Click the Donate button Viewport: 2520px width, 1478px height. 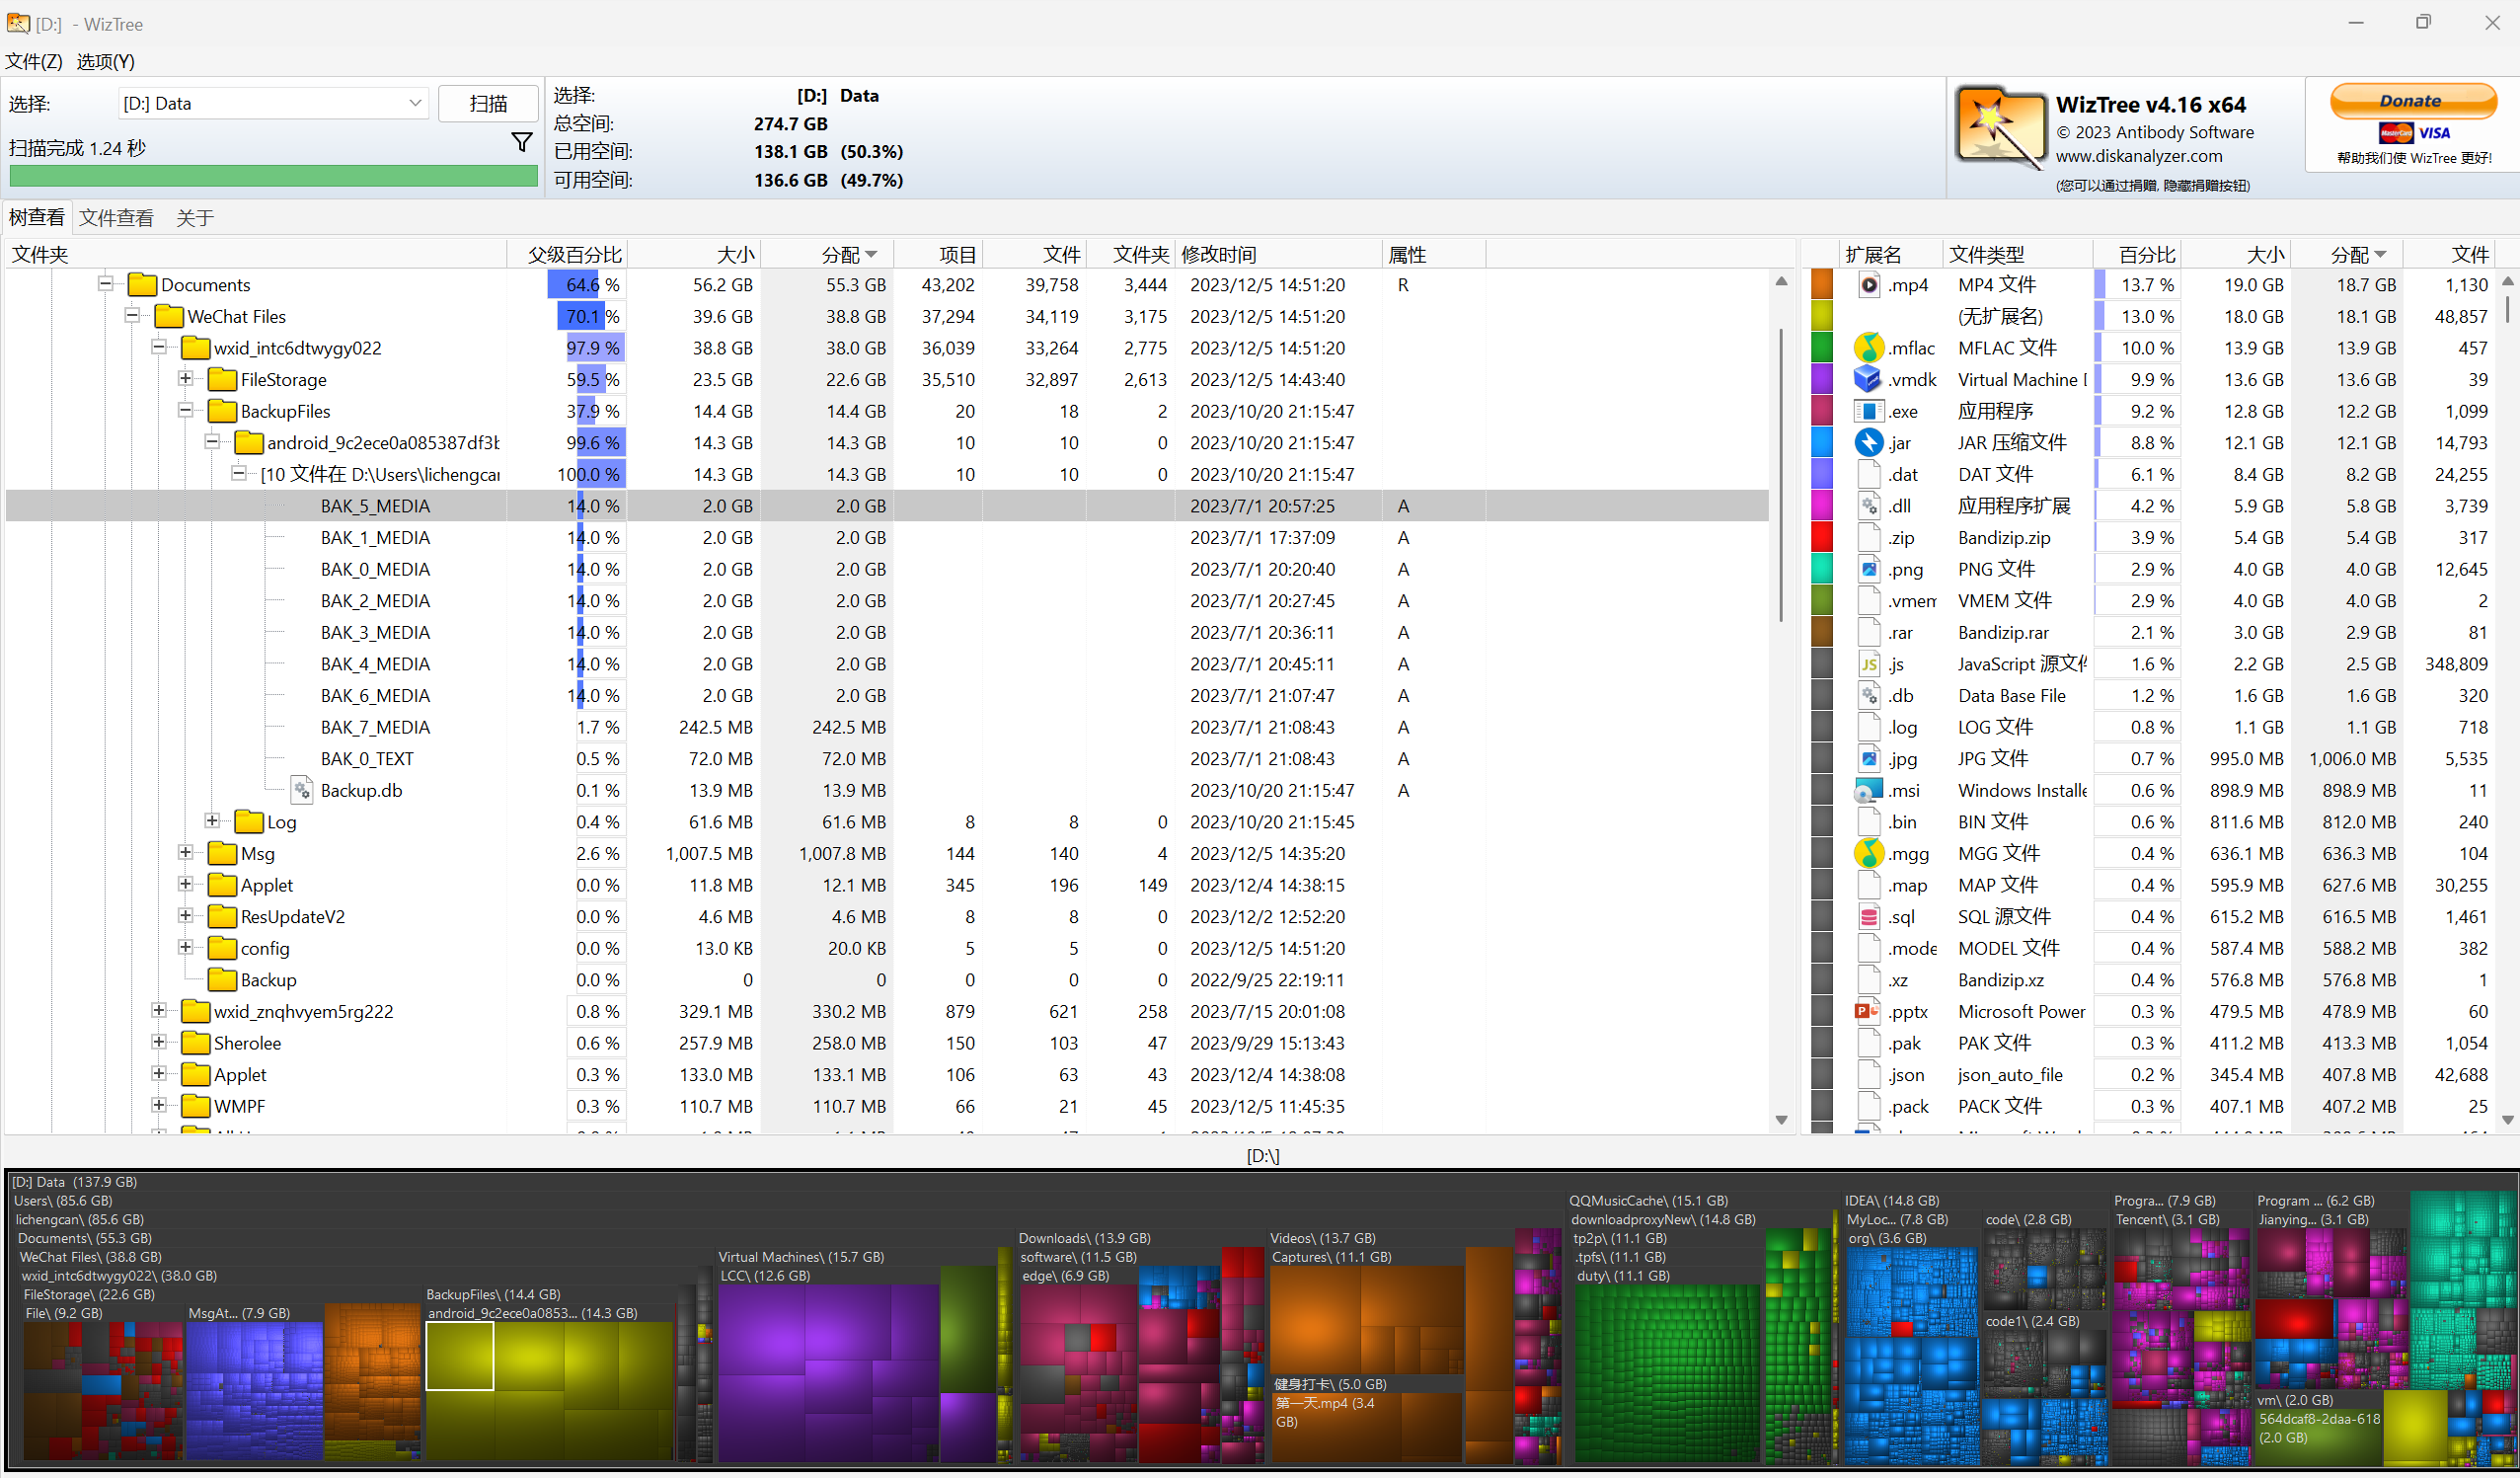(2411, 101)
